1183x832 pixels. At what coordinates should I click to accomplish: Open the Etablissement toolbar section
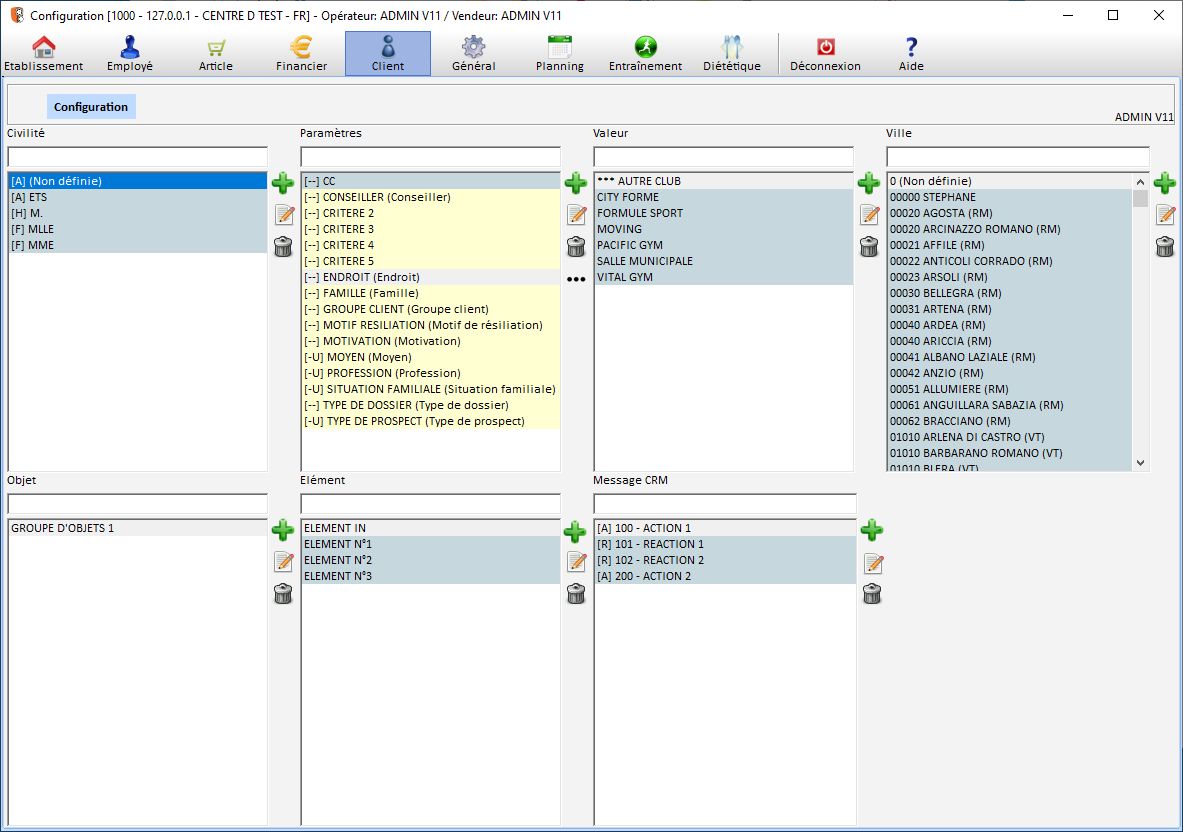[x=43, y=54]
